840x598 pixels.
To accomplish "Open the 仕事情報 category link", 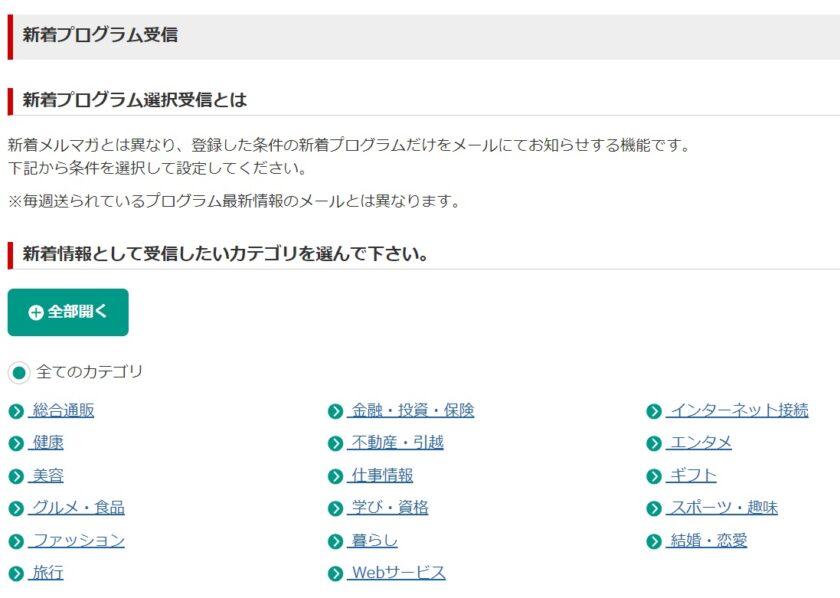I will [381, 475].
